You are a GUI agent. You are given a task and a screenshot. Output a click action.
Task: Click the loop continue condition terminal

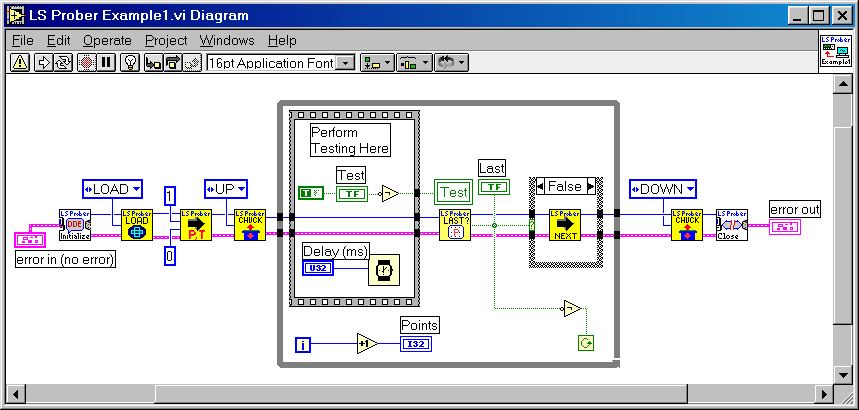pyautogui.click(x=586, y=343)
